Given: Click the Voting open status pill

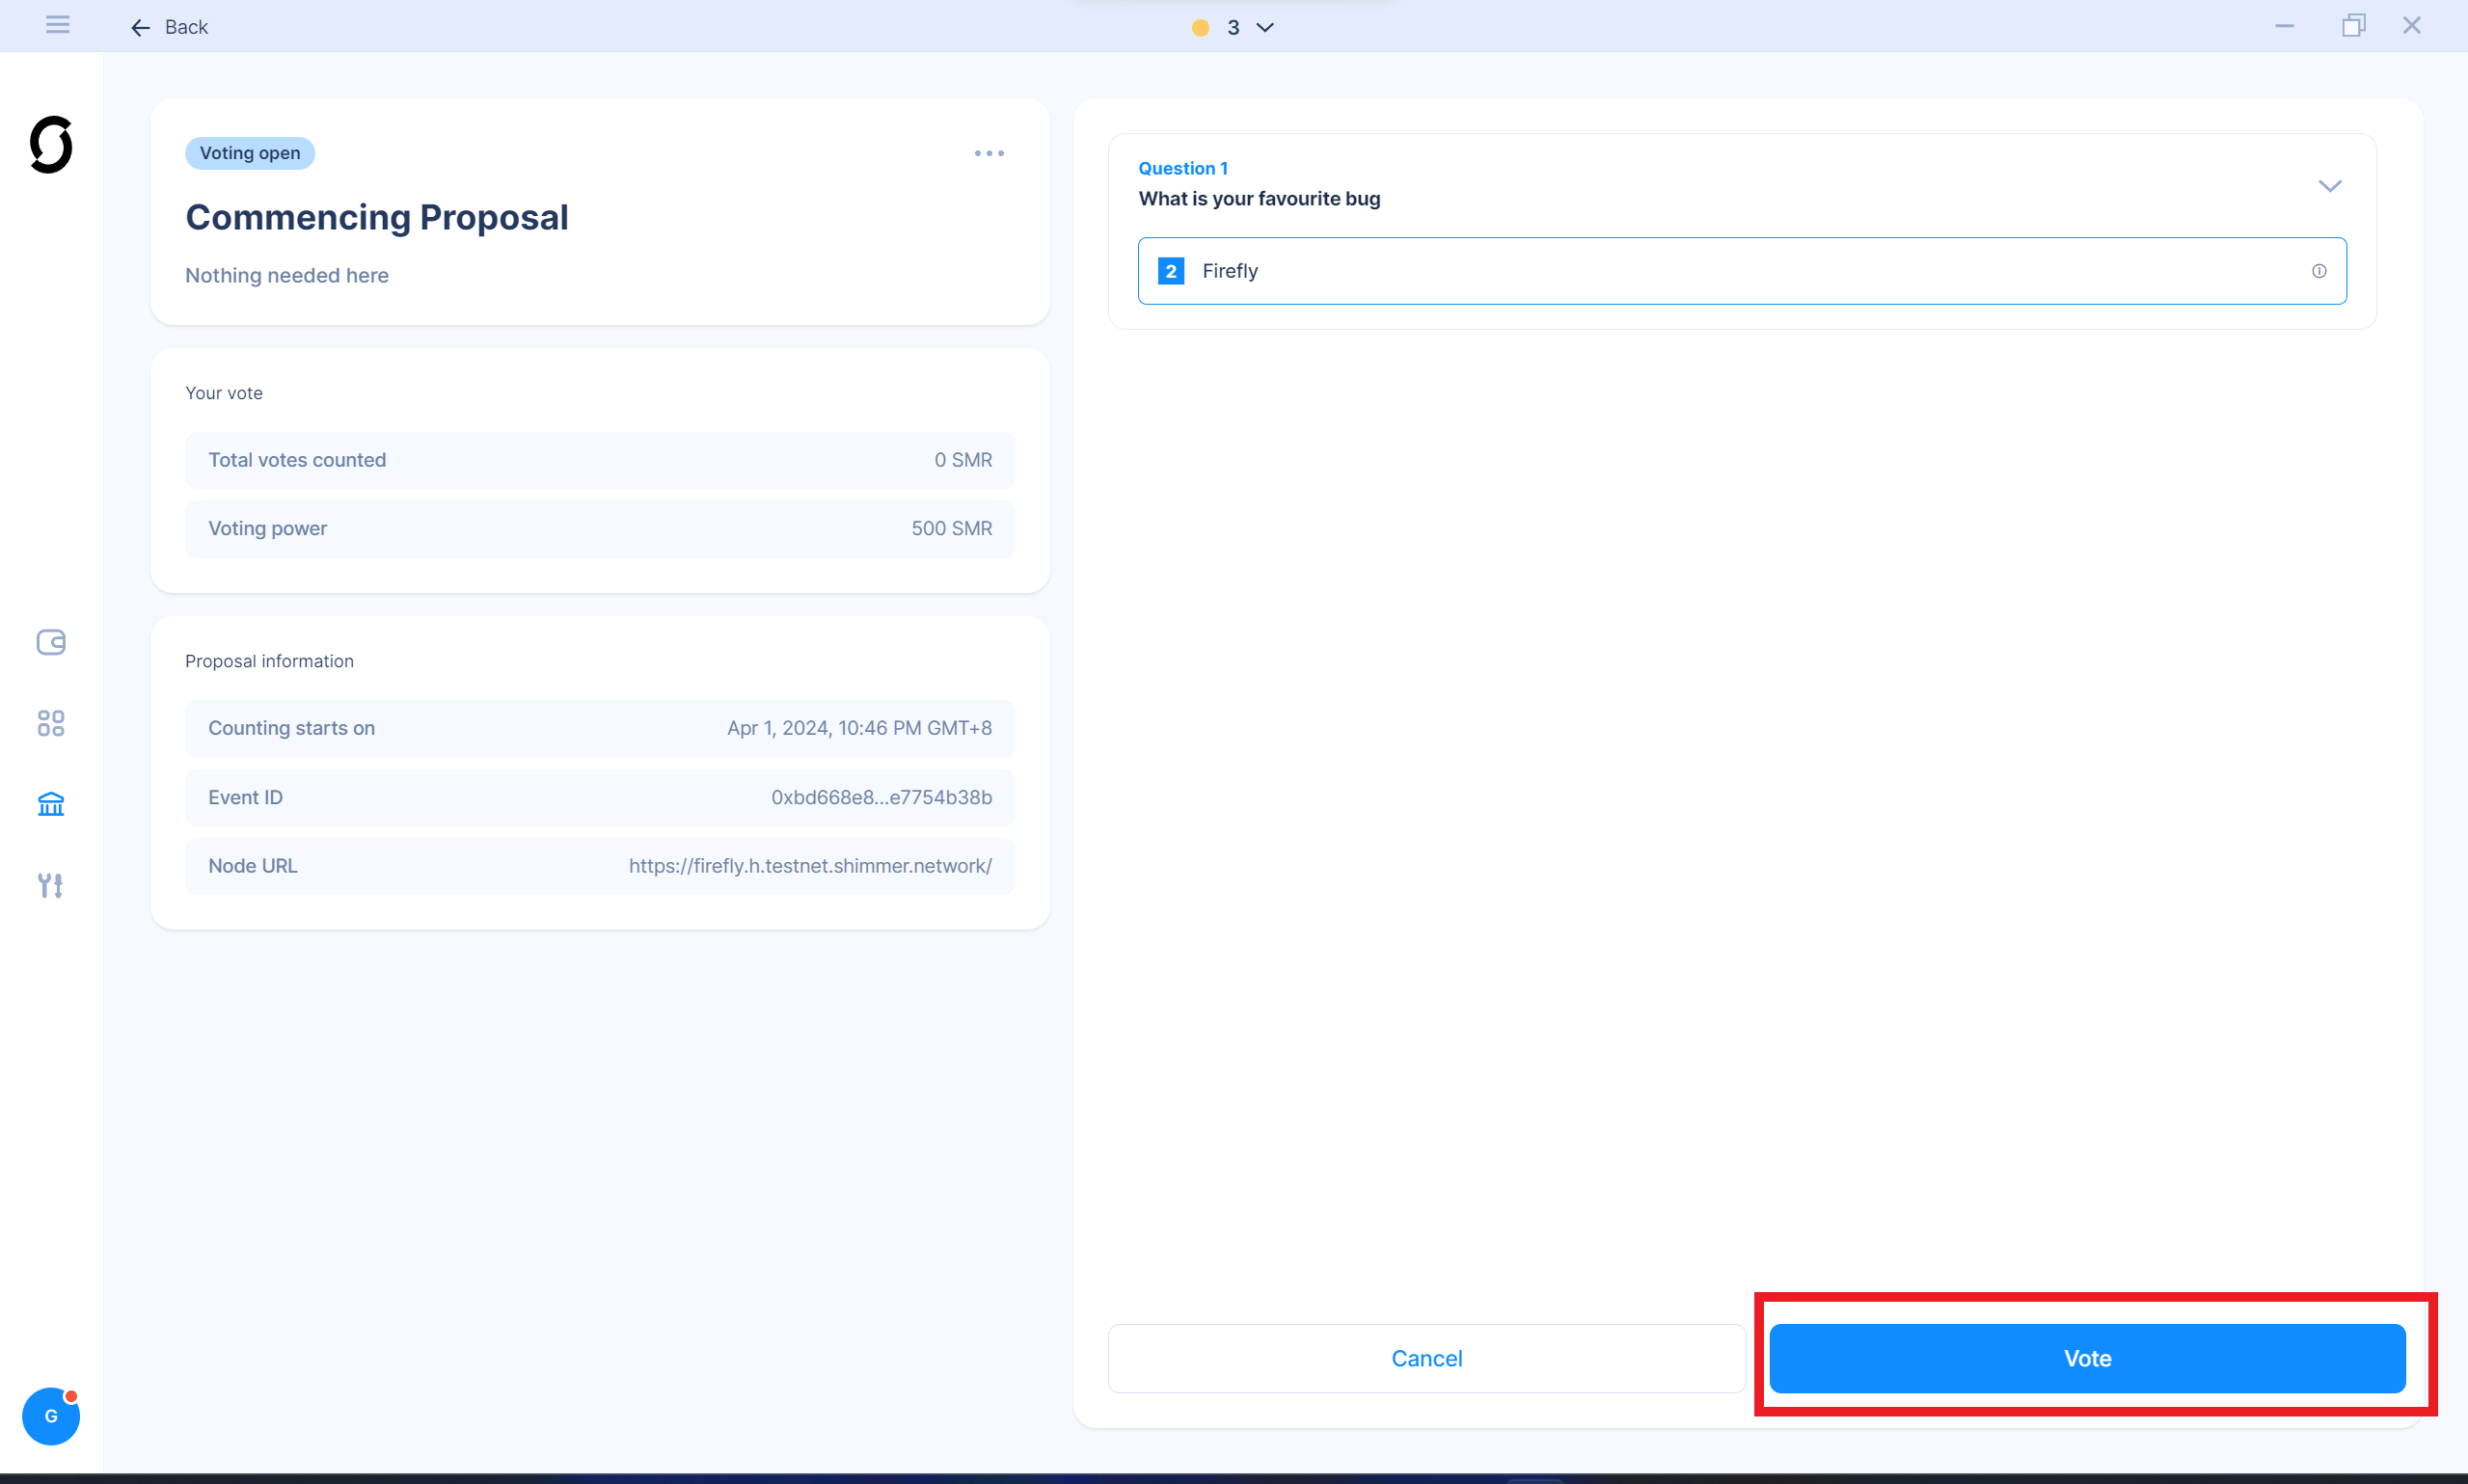Looking at the screenshot, I should 250,153.
